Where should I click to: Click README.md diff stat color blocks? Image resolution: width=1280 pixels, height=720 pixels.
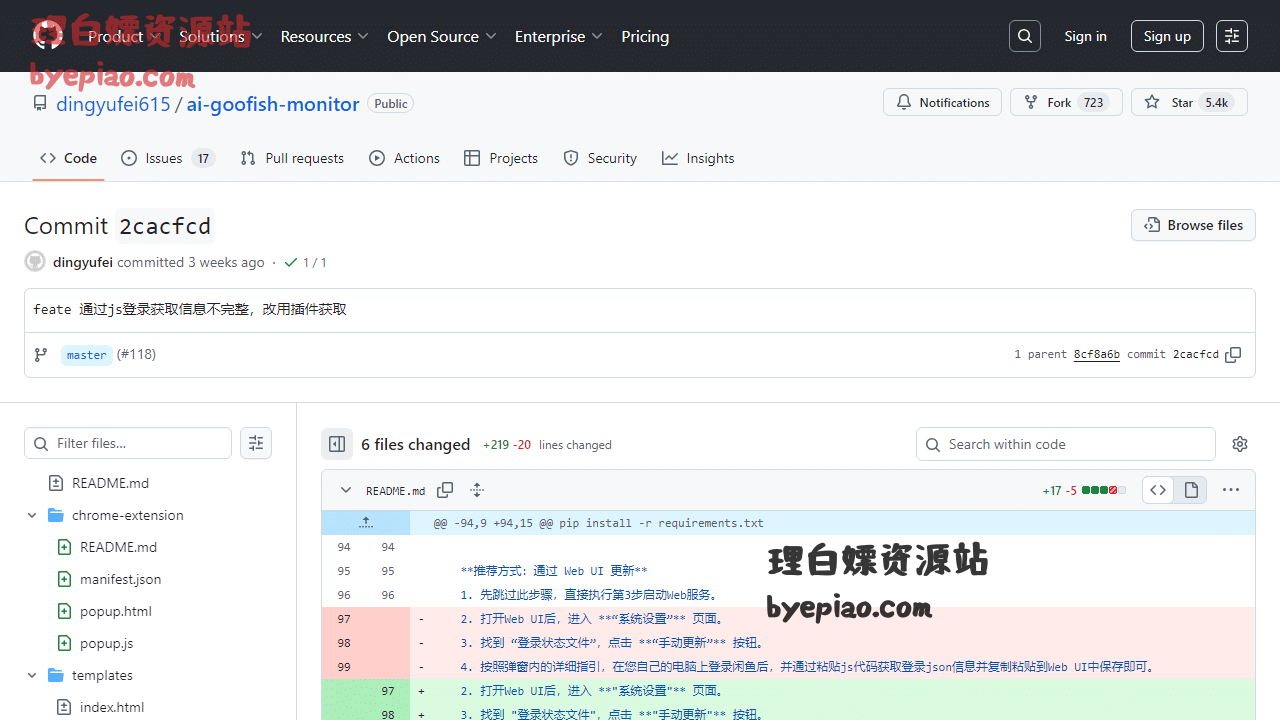click(x=1104, y=490)
